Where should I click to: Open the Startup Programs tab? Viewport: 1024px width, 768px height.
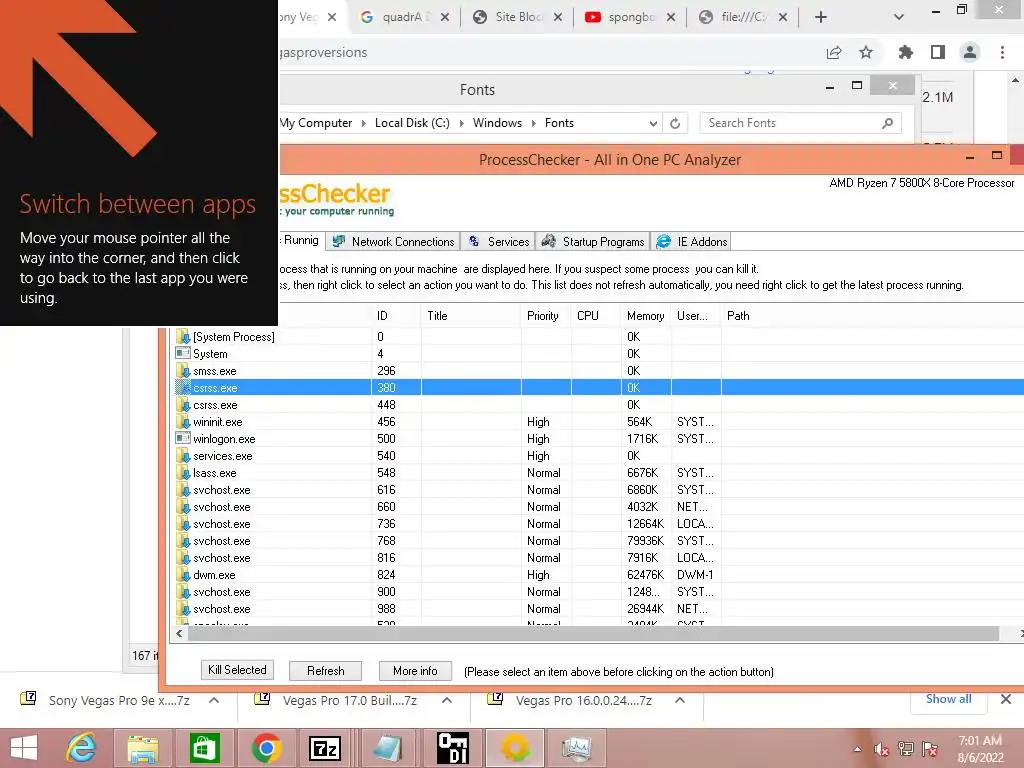593,242
